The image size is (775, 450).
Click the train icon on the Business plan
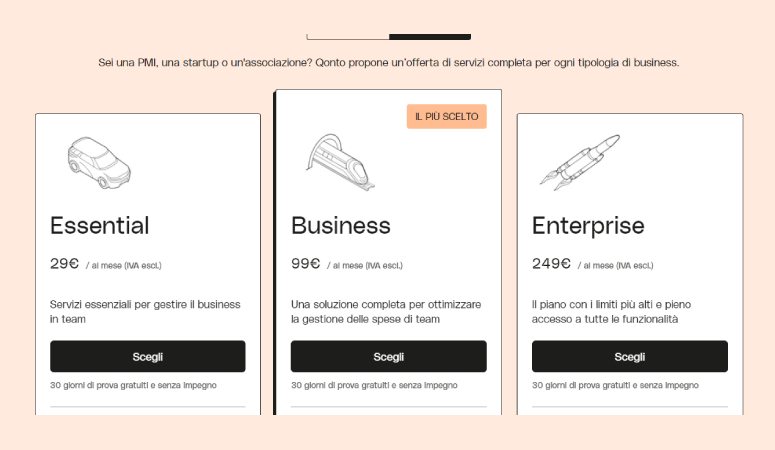340,163
